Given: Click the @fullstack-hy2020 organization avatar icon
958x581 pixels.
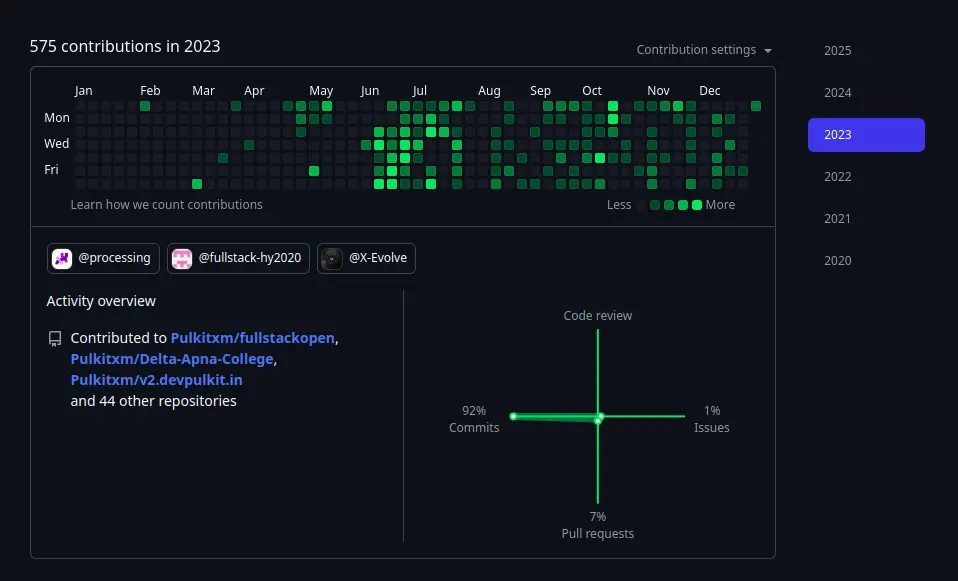Looking at the screenshot, I should 182,258.
